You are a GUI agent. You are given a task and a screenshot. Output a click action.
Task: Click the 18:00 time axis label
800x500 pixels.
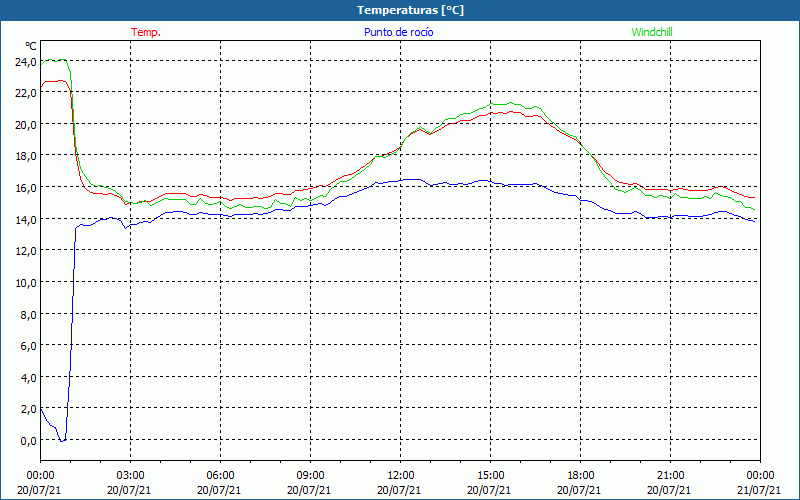(x=581, y=476)
